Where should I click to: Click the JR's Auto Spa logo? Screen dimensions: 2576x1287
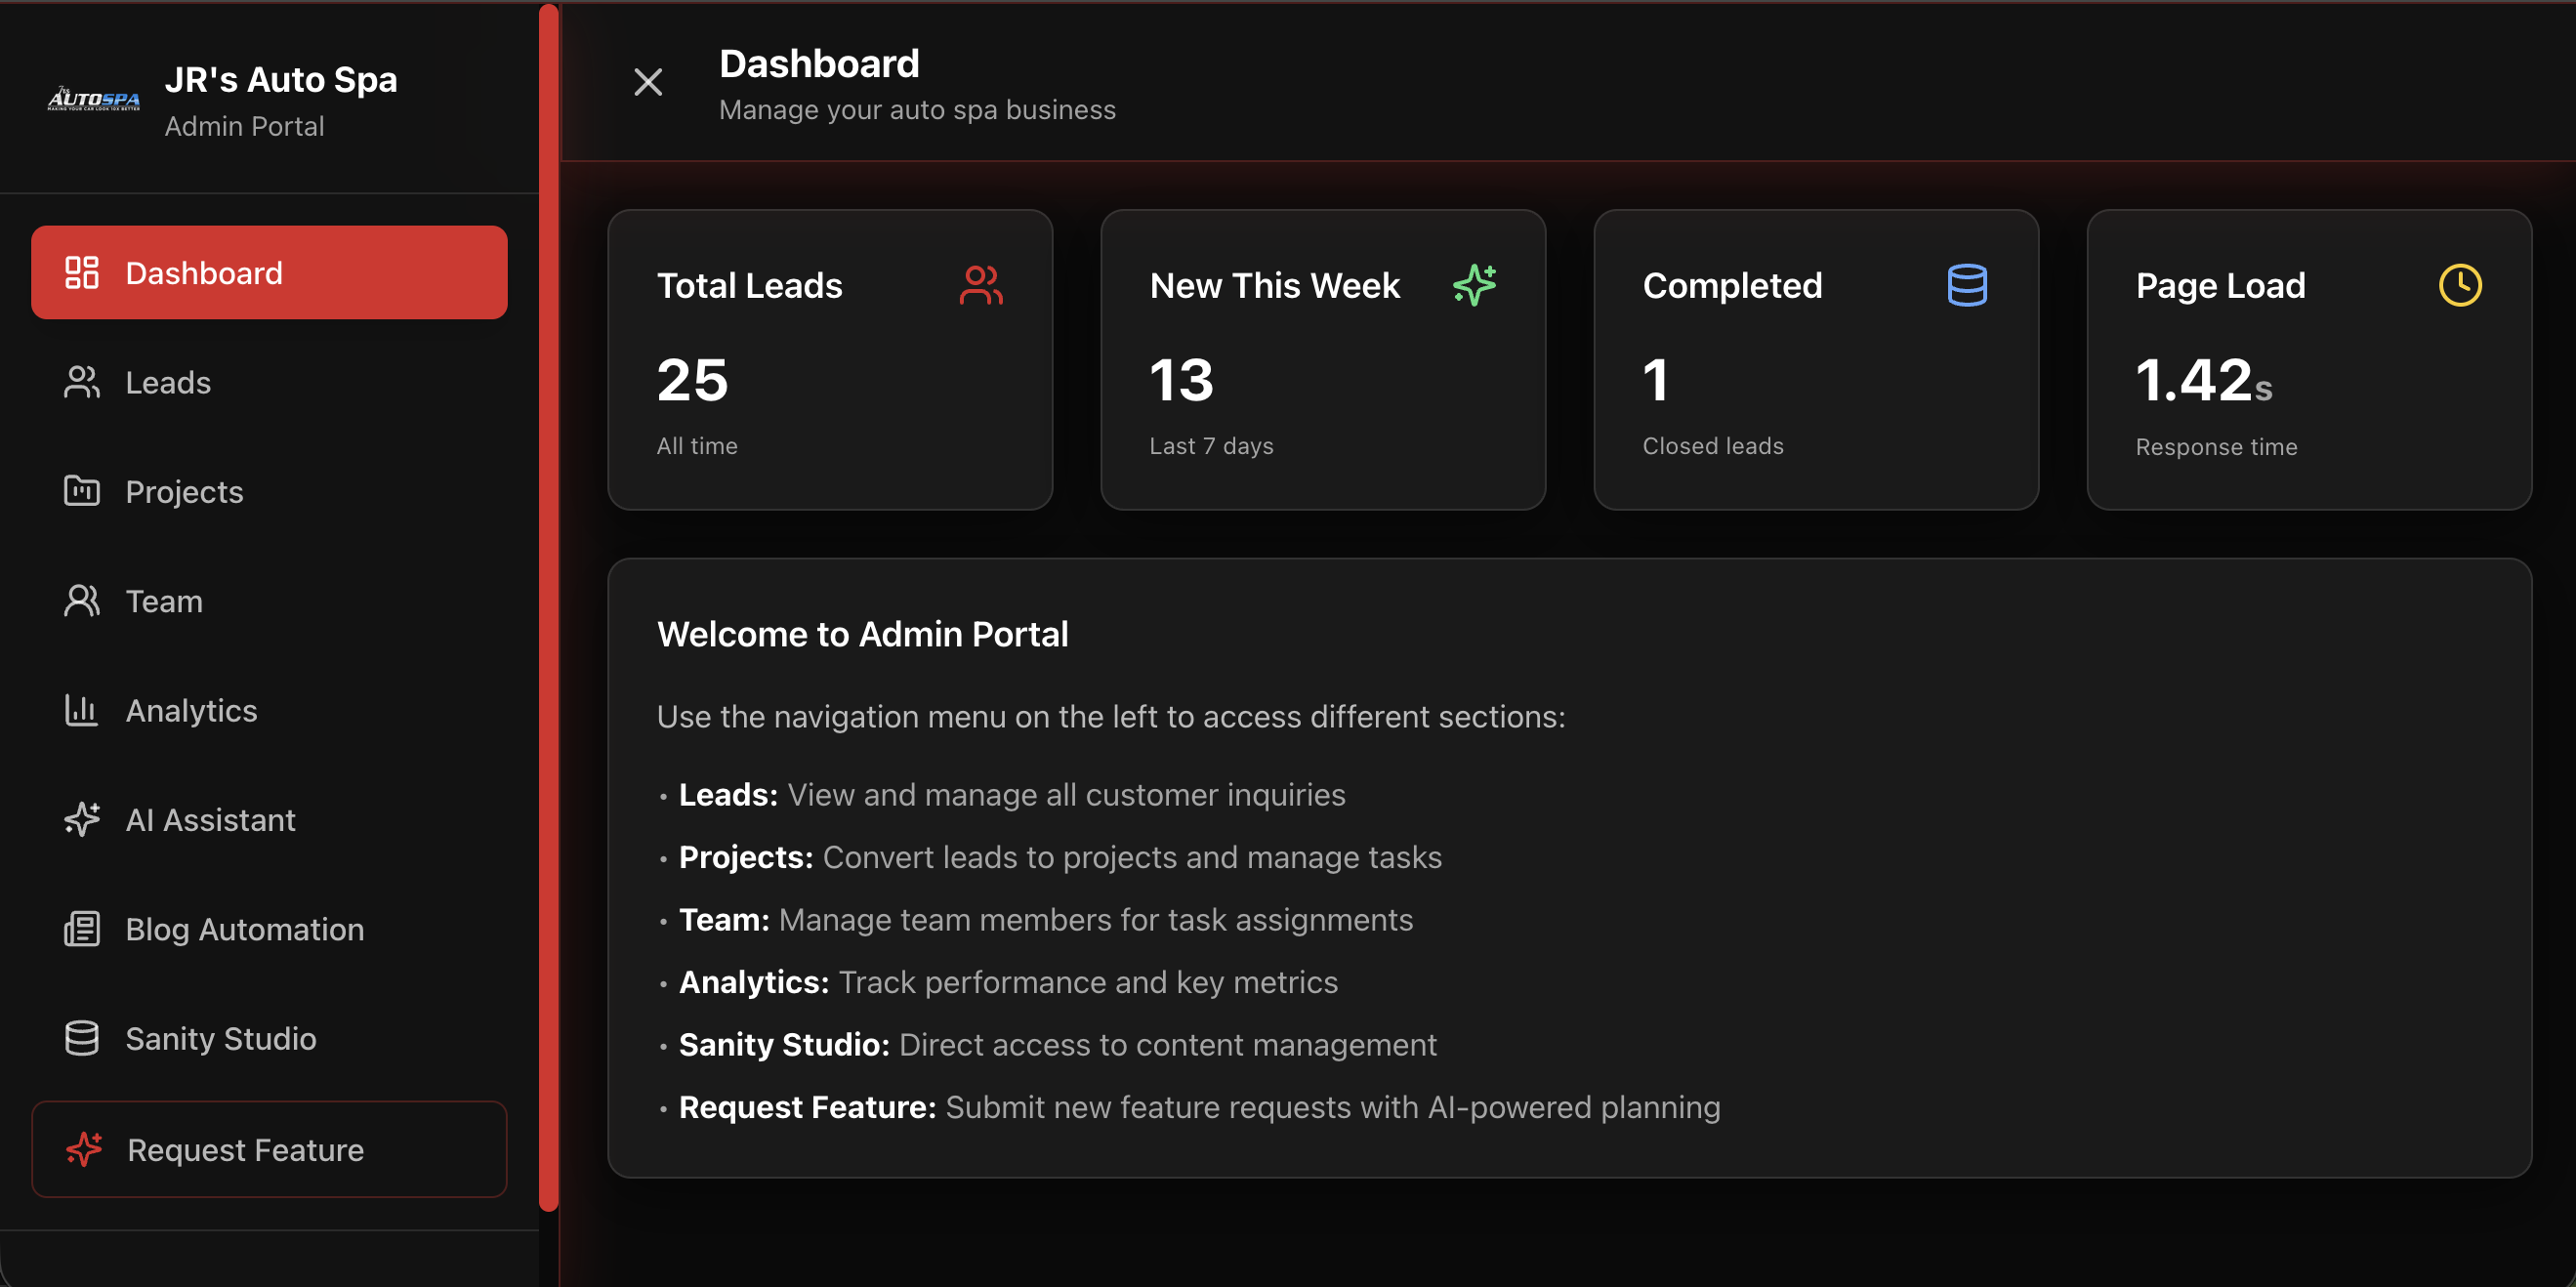(x=94, y=99)
